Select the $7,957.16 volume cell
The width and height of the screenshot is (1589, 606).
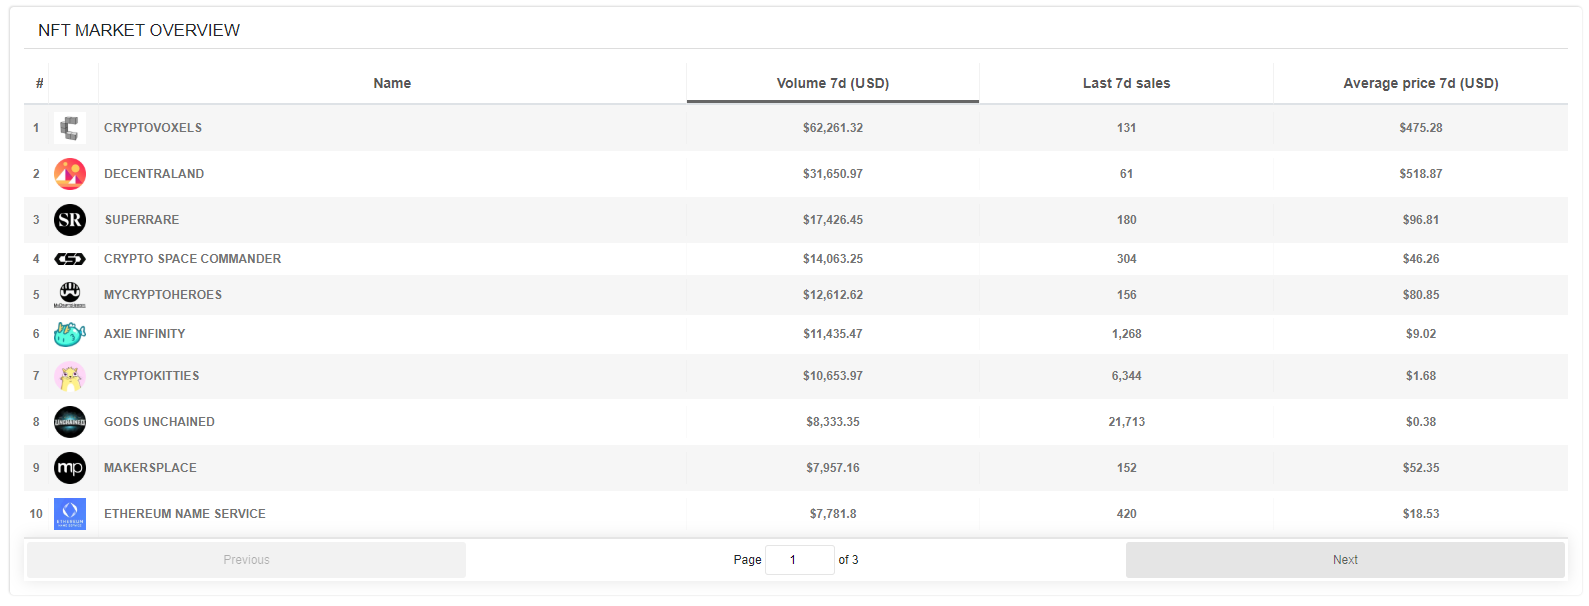[x=833, y=468]
